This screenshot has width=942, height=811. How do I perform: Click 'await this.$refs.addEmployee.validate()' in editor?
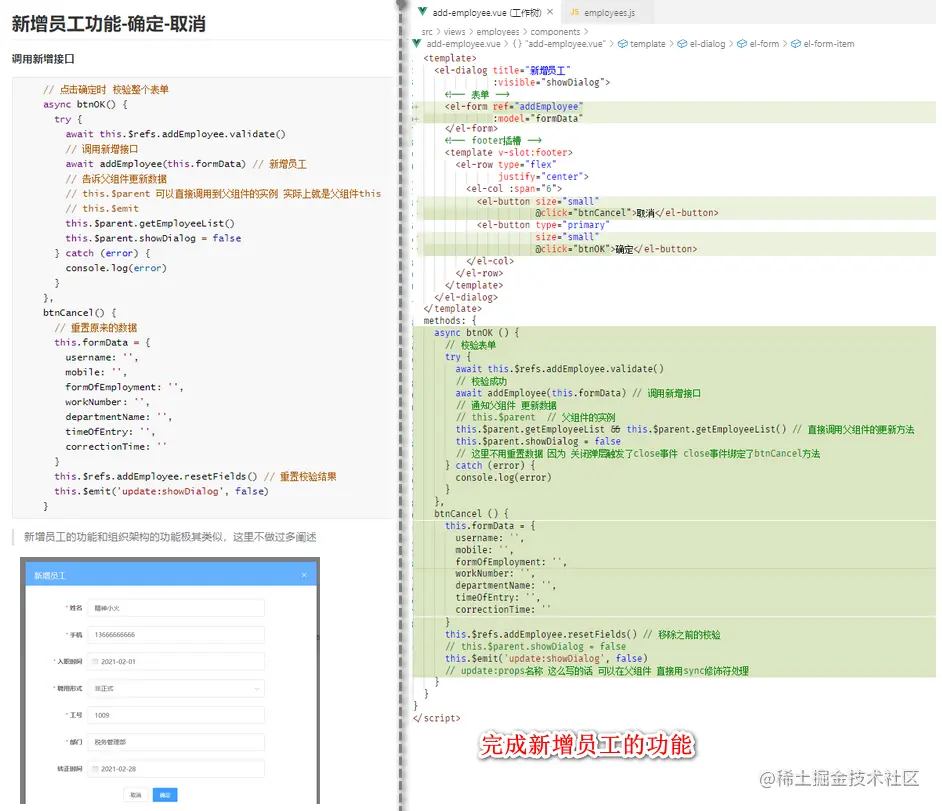[559, 369]
